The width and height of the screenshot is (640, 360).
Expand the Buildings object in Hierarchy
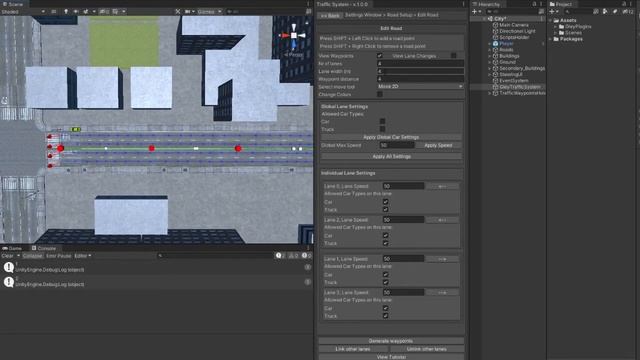pos(489,56)
